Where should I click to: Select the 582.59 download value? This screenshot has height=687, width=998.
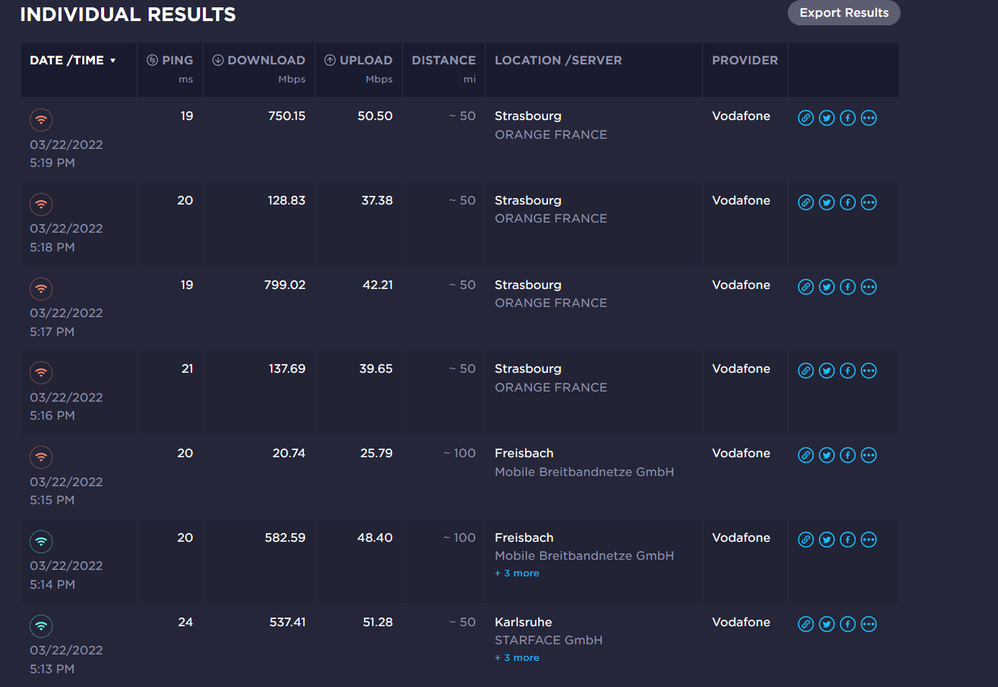point(285,537)
